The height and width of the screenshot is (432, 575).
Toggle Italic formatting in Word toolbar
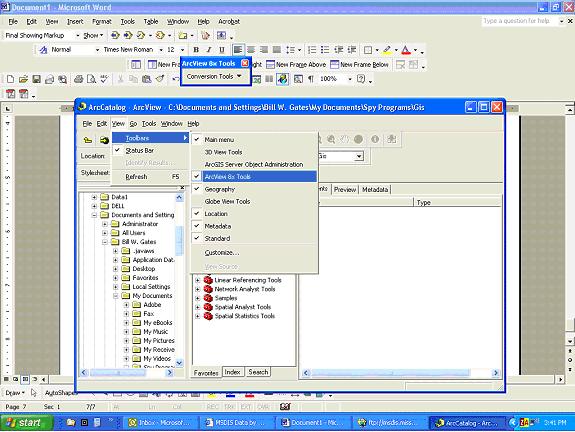click(209, 50)
